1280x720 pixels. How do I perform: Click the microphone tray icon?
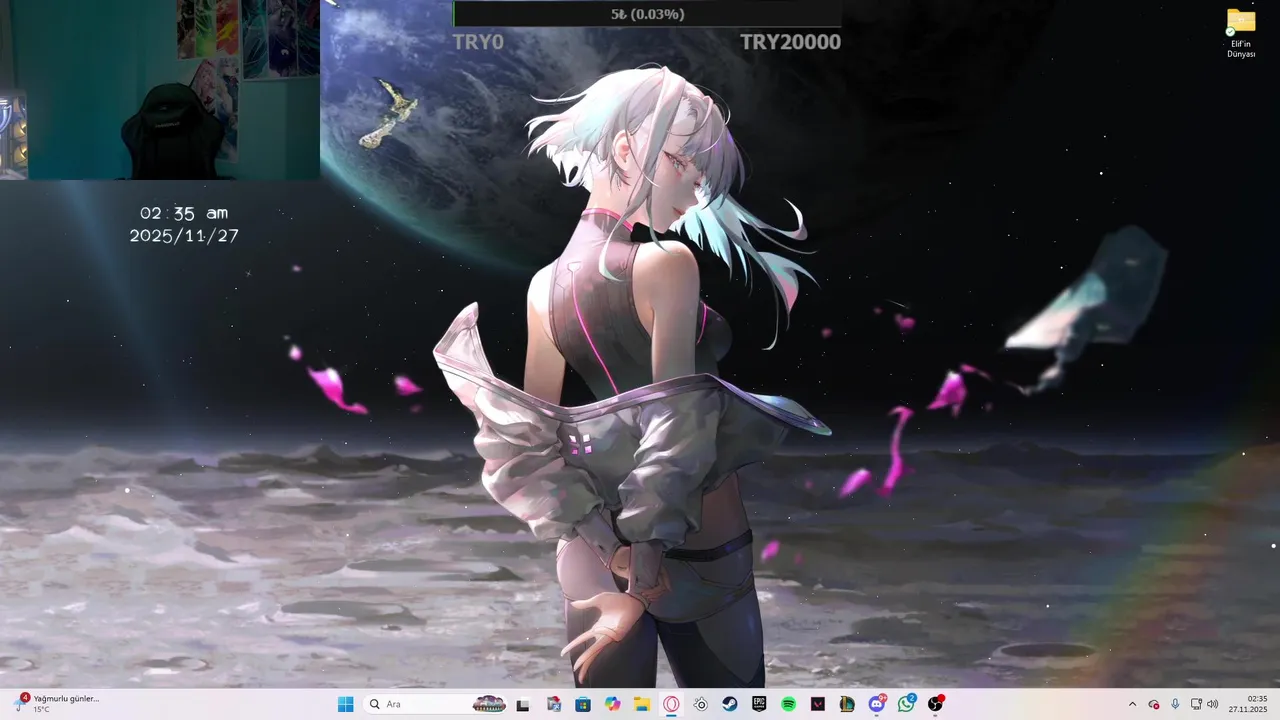pyautogui.click(x=1175, y=704)
